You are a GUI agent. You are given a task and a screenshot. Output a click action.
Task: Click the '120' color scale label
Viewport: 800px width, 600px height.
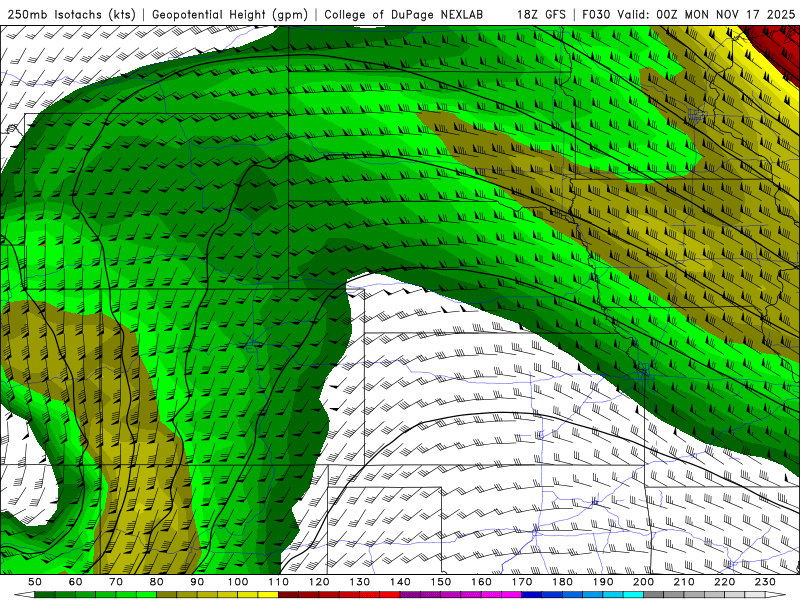(319, 582)
